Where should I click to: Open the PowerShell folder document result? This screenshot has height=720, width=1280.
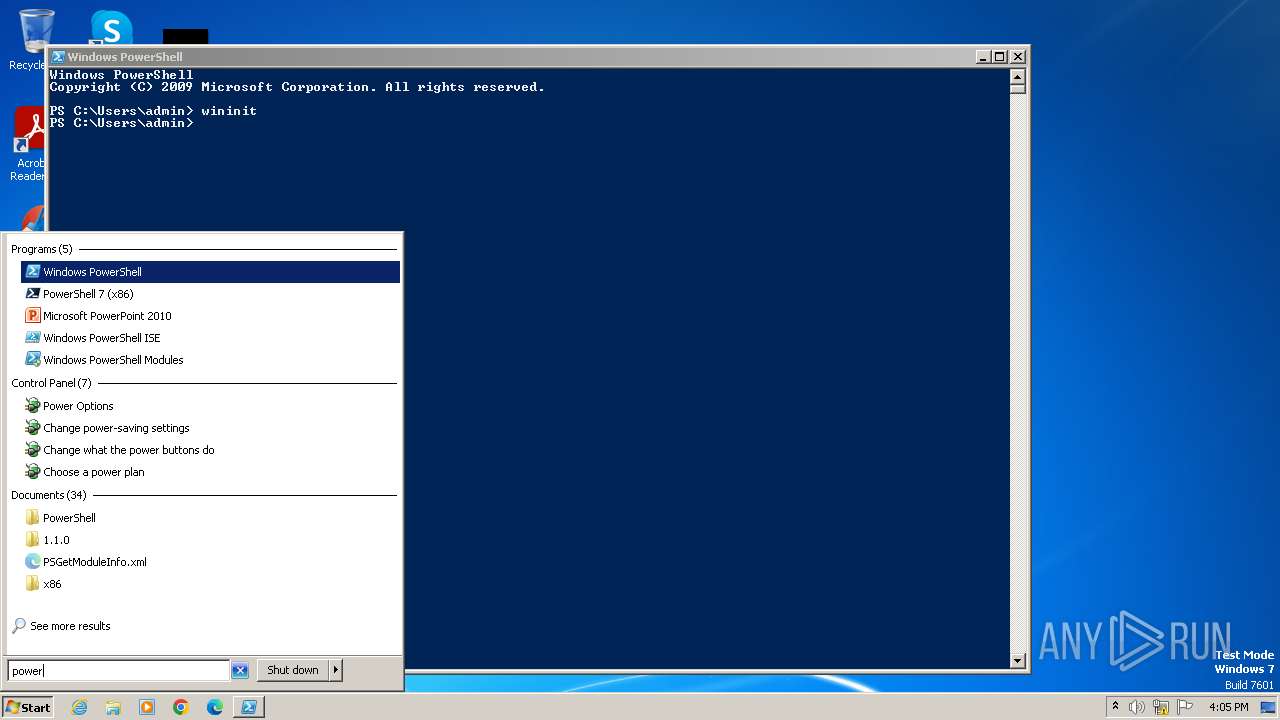tap(210, 518)
